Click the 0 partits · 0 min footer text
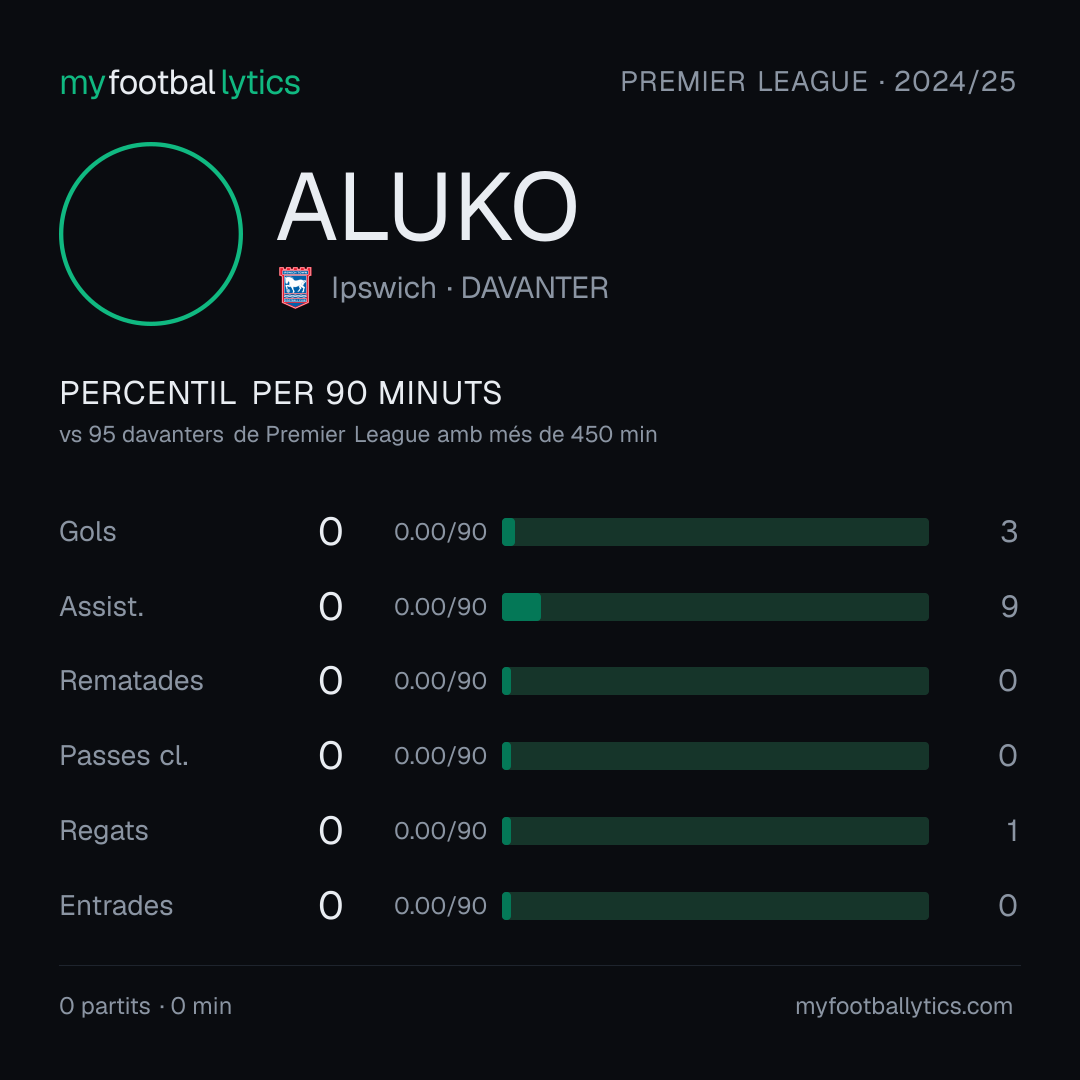 [145, 1006]
